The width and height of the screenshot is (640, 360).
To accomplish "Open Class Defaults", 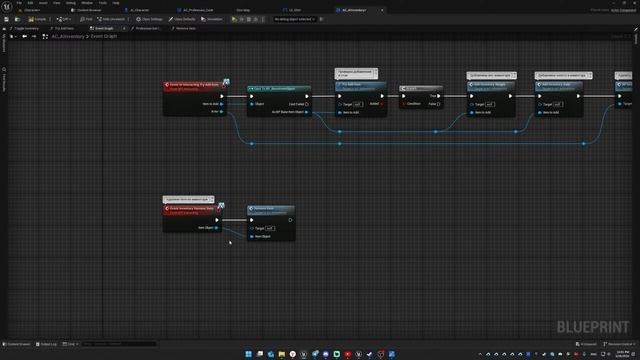I will coord(182,19).
